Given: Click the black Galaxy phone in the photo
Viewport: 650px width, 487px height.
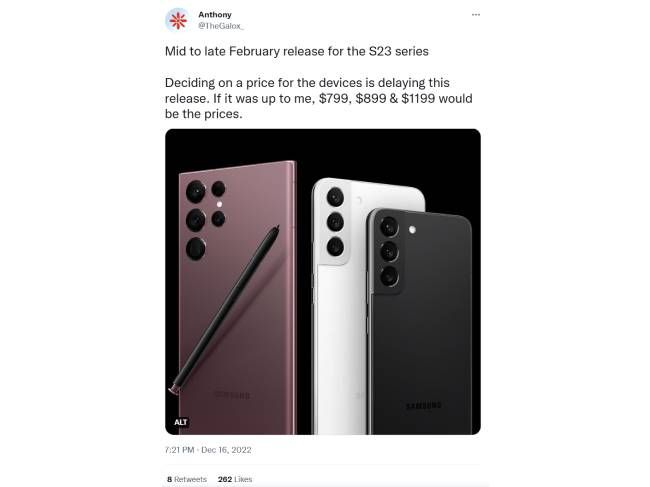Looking at the screenshot, I should click(420, 322).
